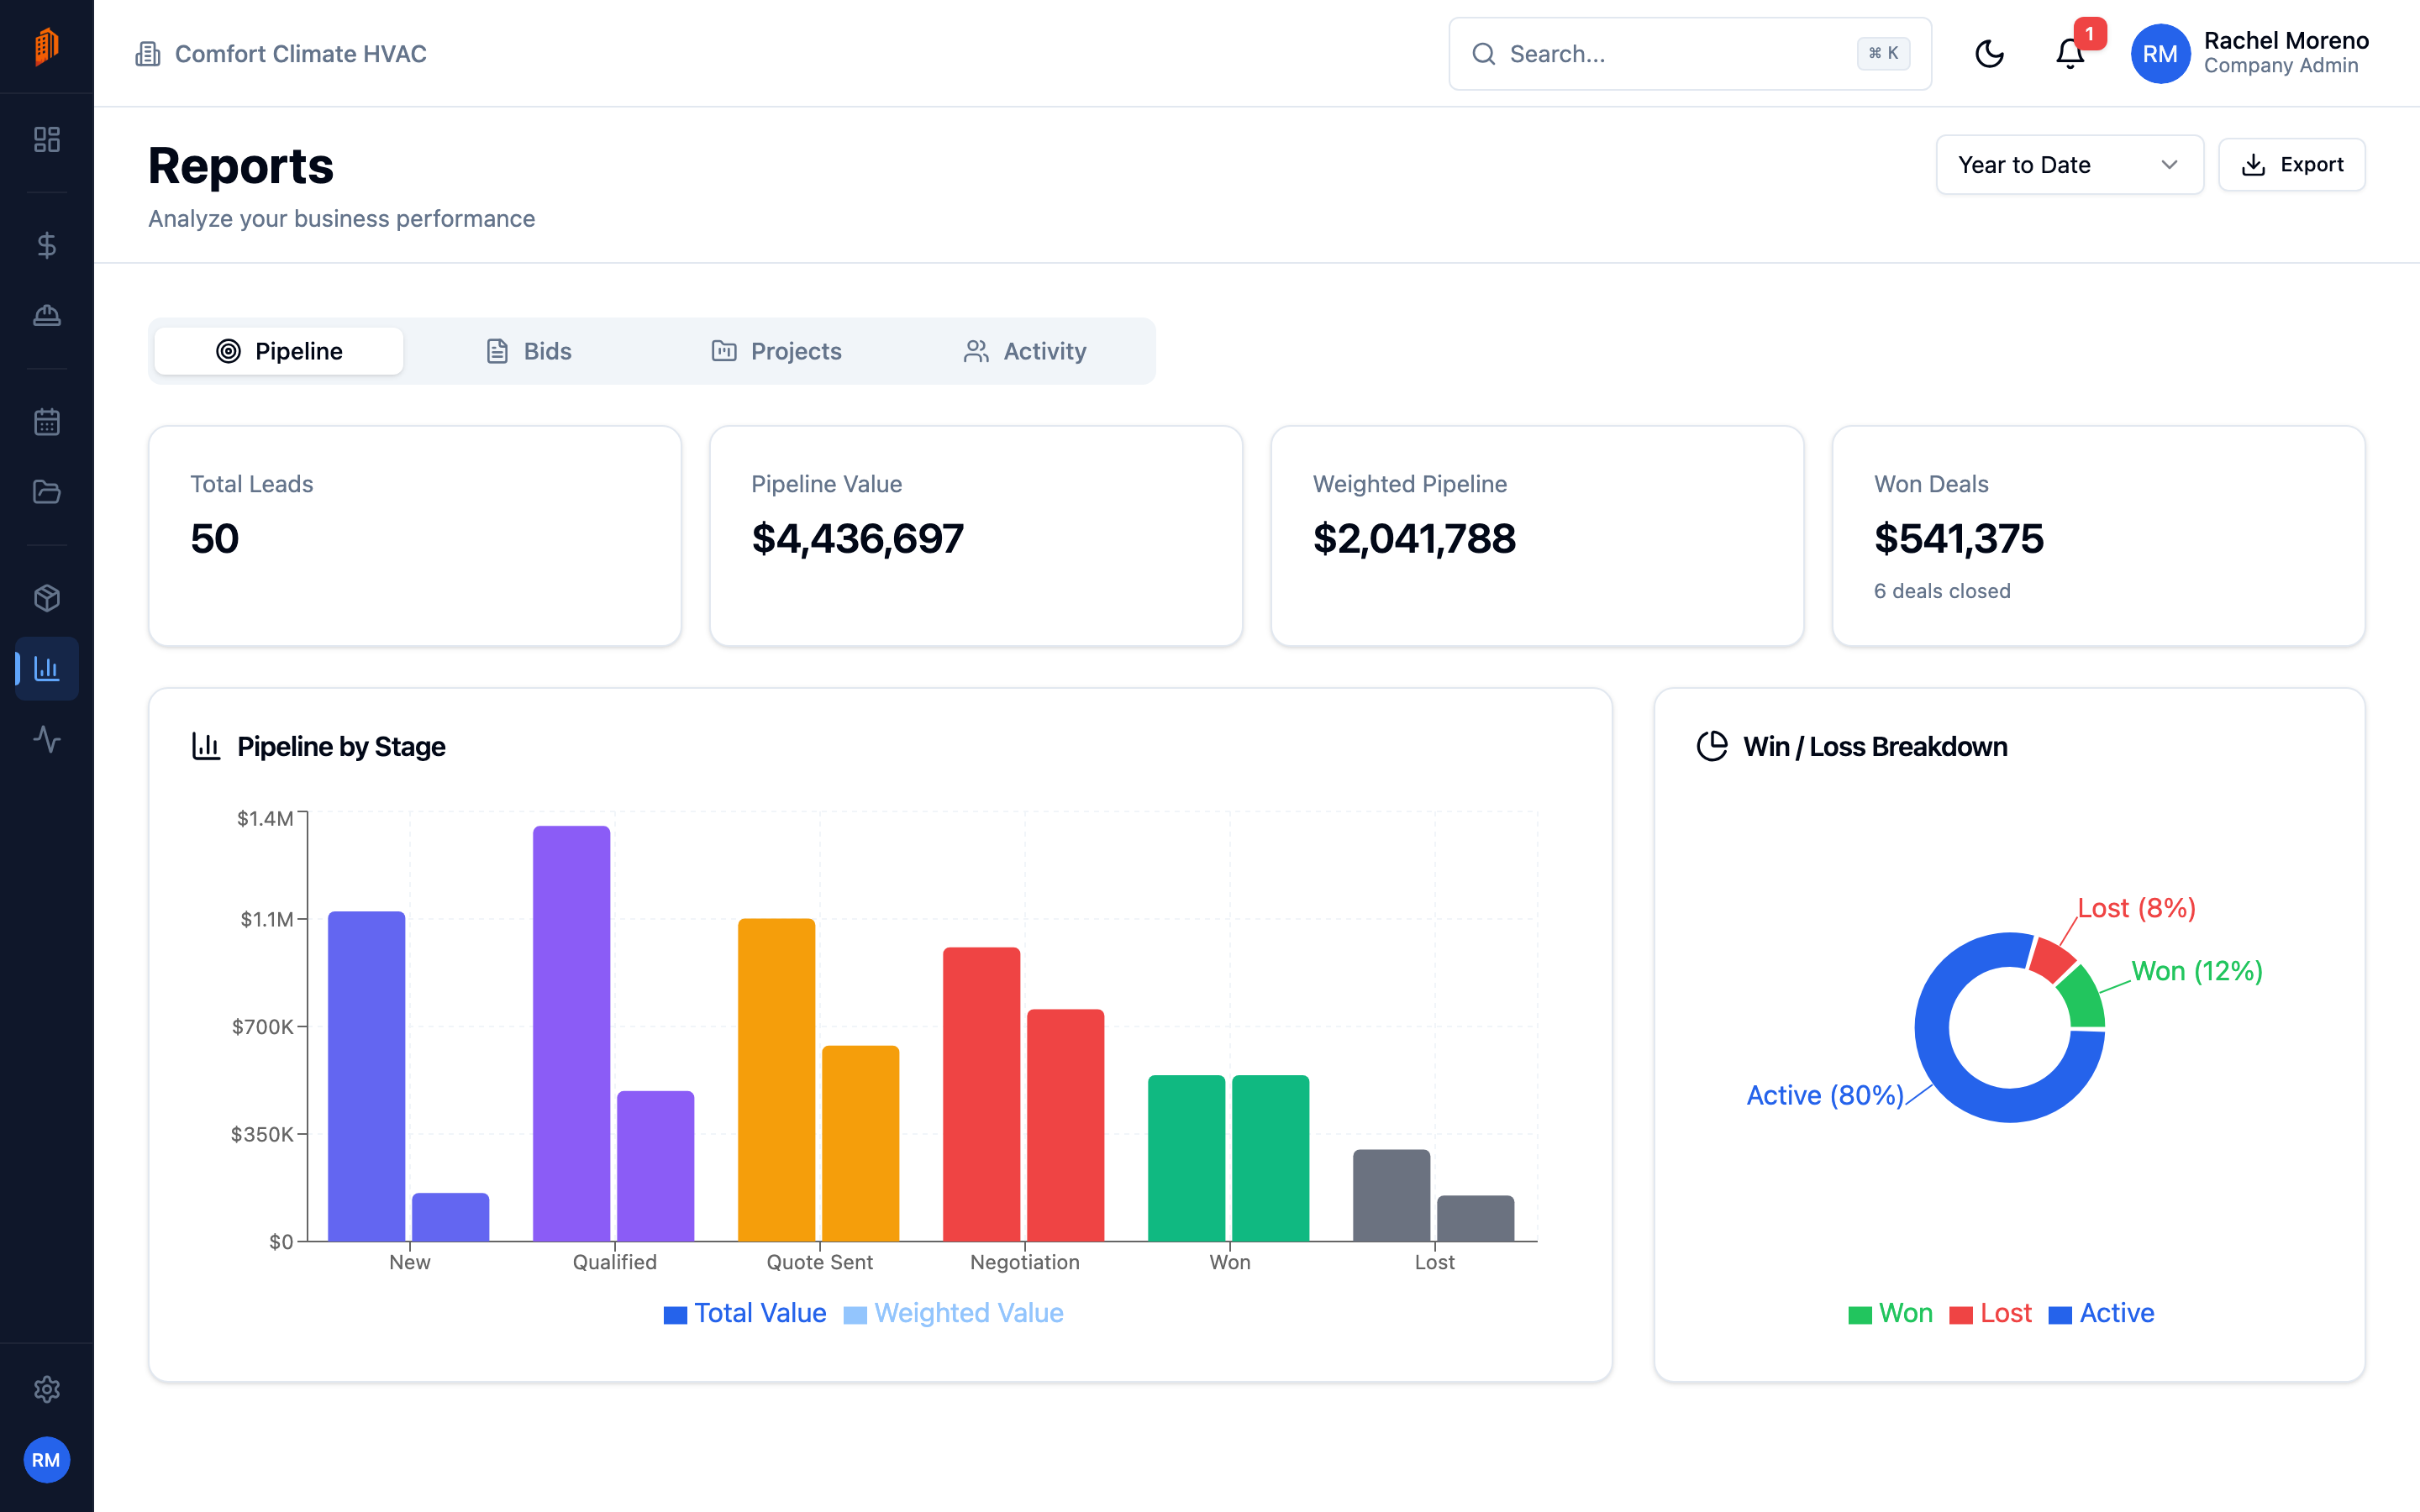Image resolution: width=2420 pixels, height=1512 pixels.
Task: Toggle the Won legend in pie chart
Action: (1890, 1313)
